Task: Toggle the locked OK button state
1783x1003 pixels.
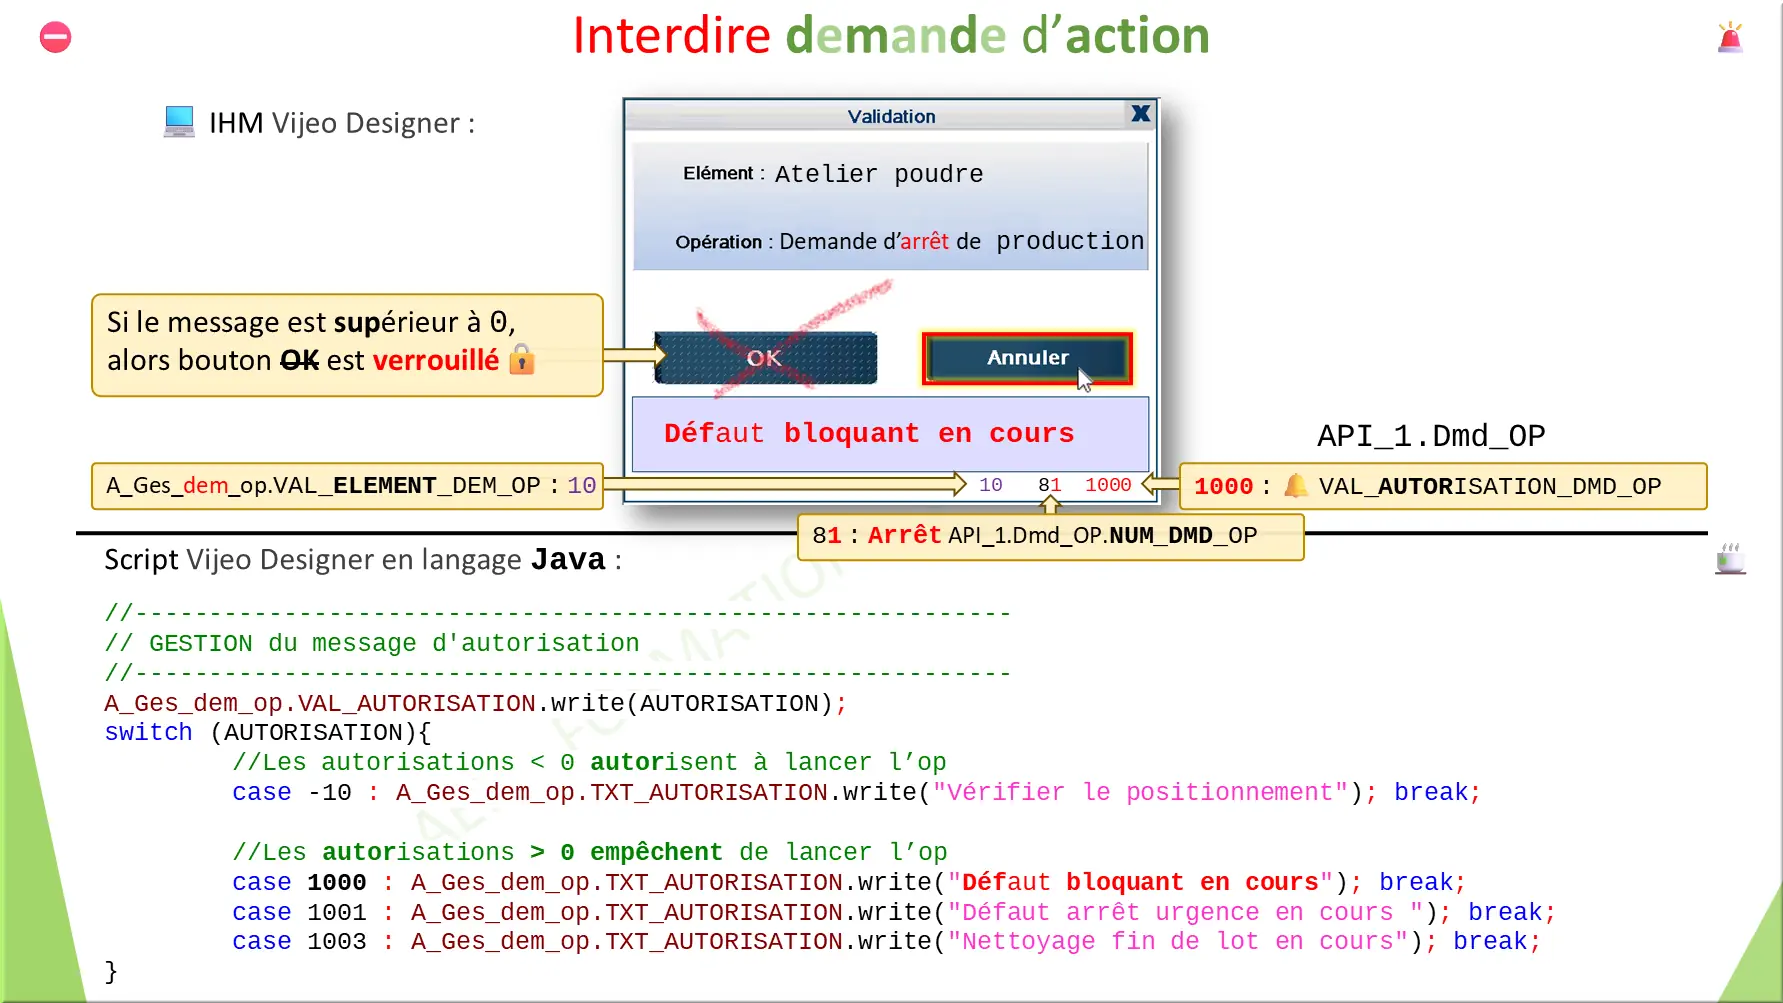Action: 764,357
